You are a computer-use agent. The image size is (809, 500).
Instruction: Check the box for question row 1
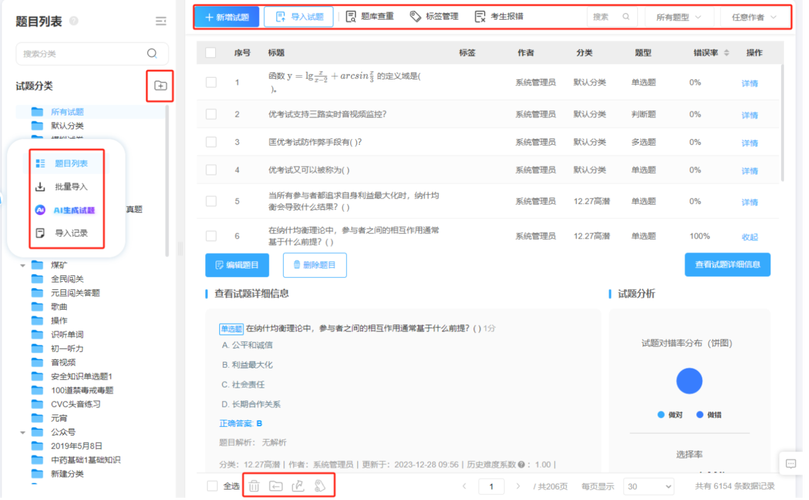[x=211, y=83]
